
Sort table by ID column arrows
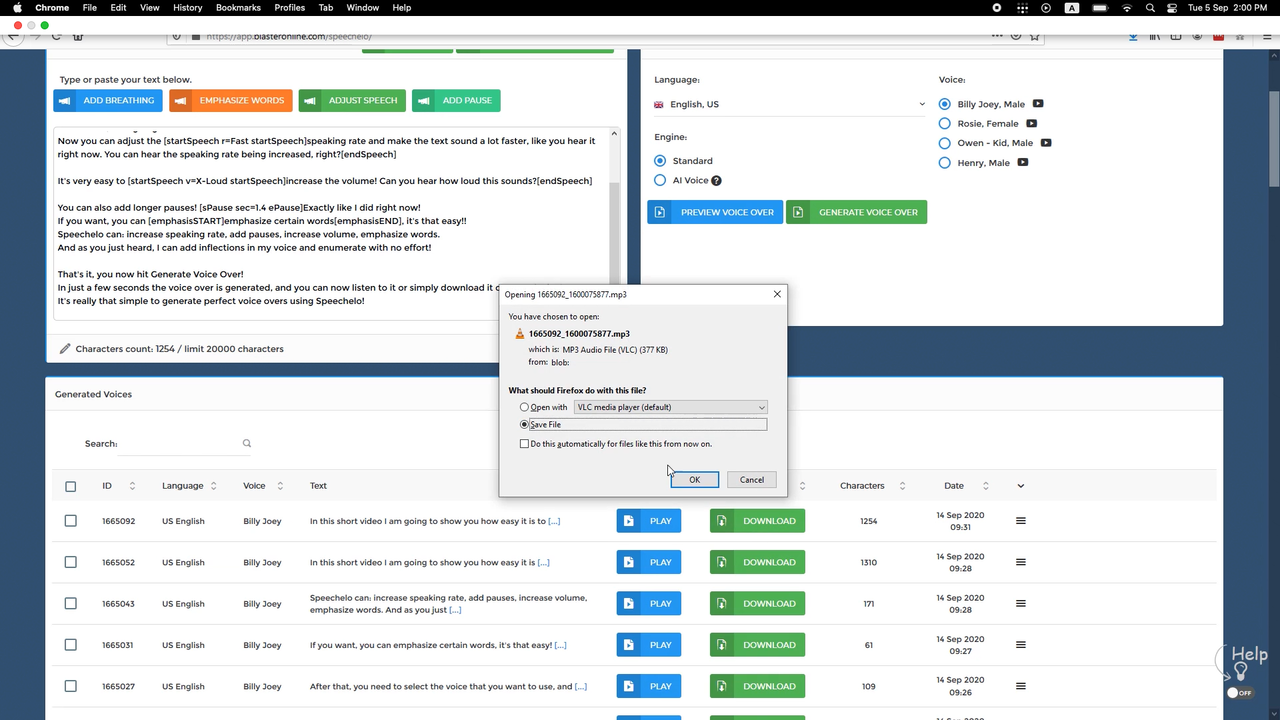[132, 486]
